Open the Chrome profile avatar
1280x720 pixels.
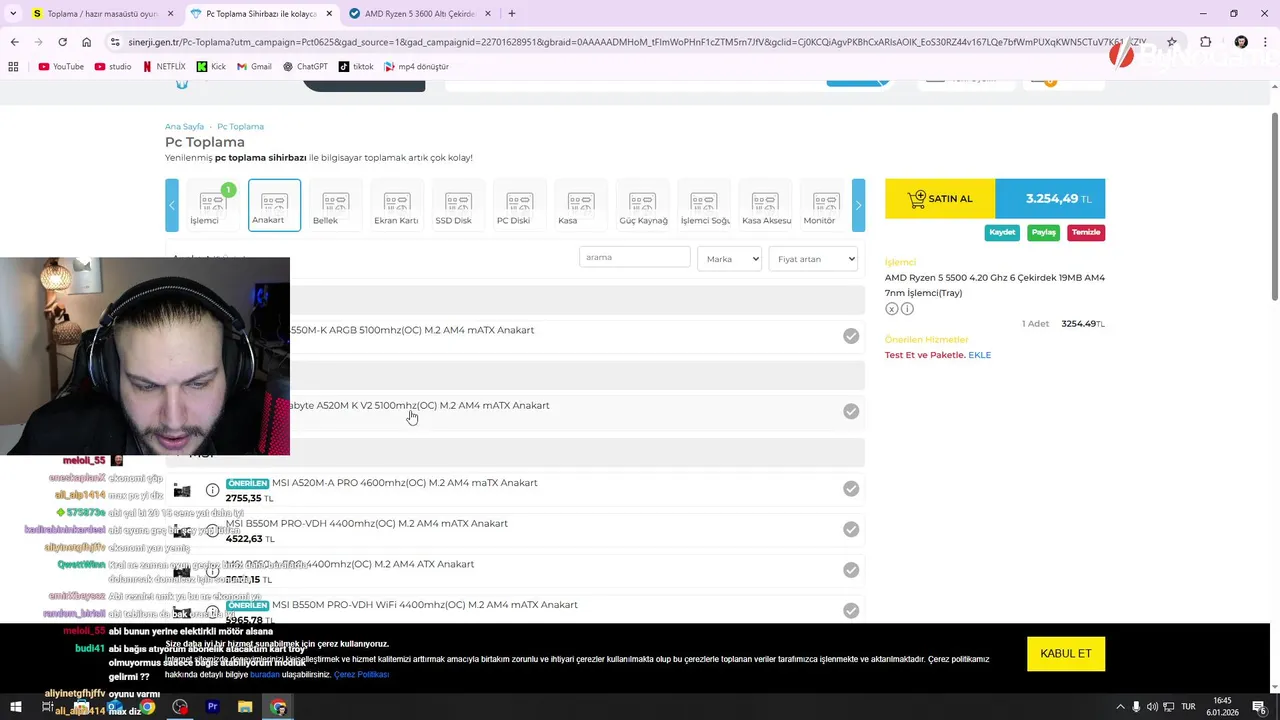coord(1241,42)
